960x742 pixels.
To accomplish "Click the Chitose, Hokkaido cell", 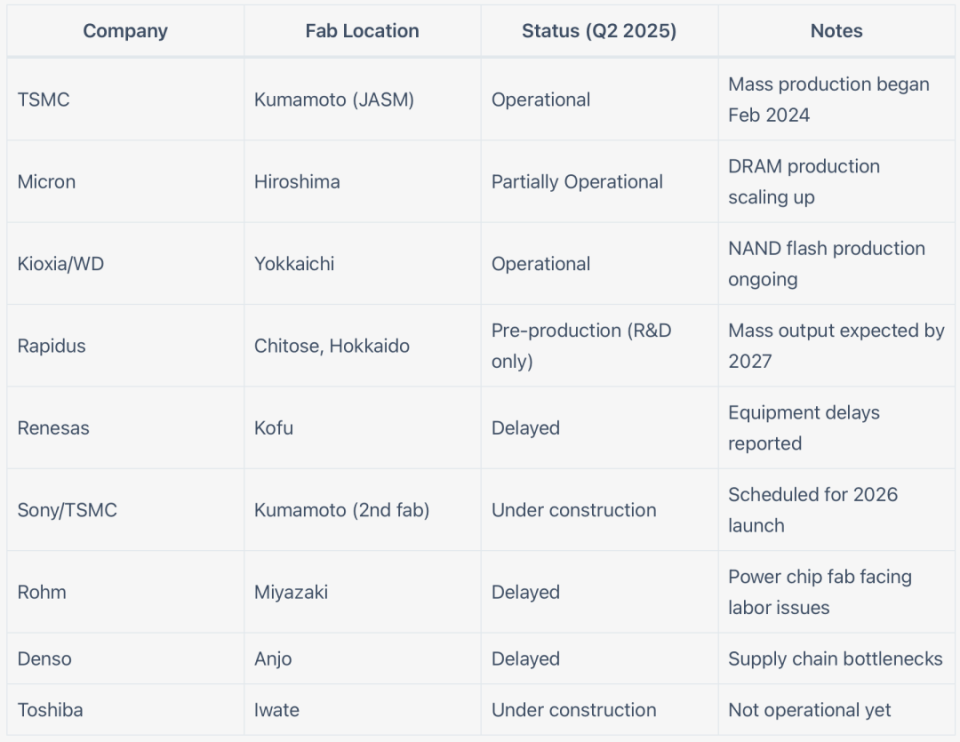I will (332, 345).
